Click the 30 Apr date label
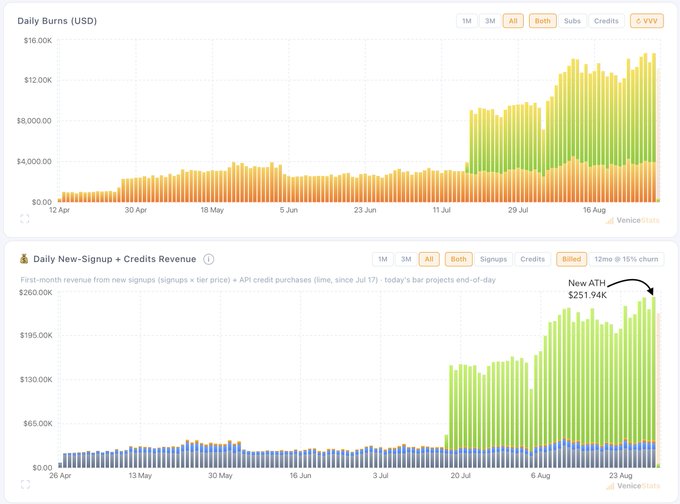This screenshot has width=680, height=504. 136,210
